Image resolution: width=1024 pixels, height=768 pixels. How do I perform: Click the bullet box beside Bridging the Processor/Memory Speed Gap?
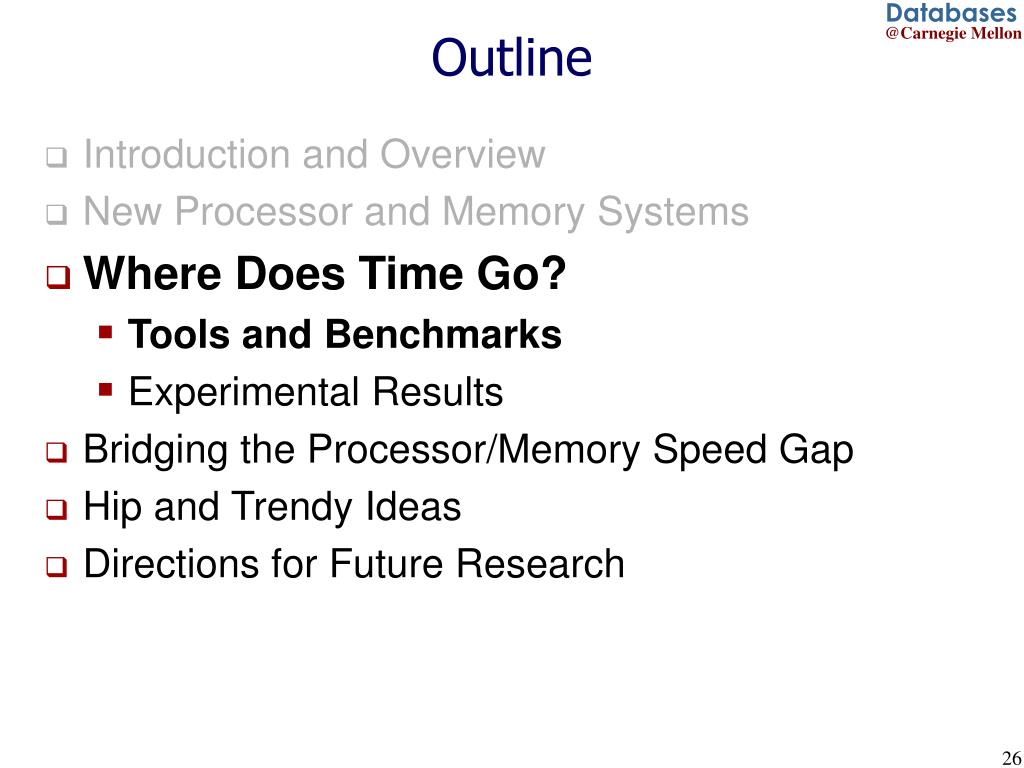tap(57, 453)
